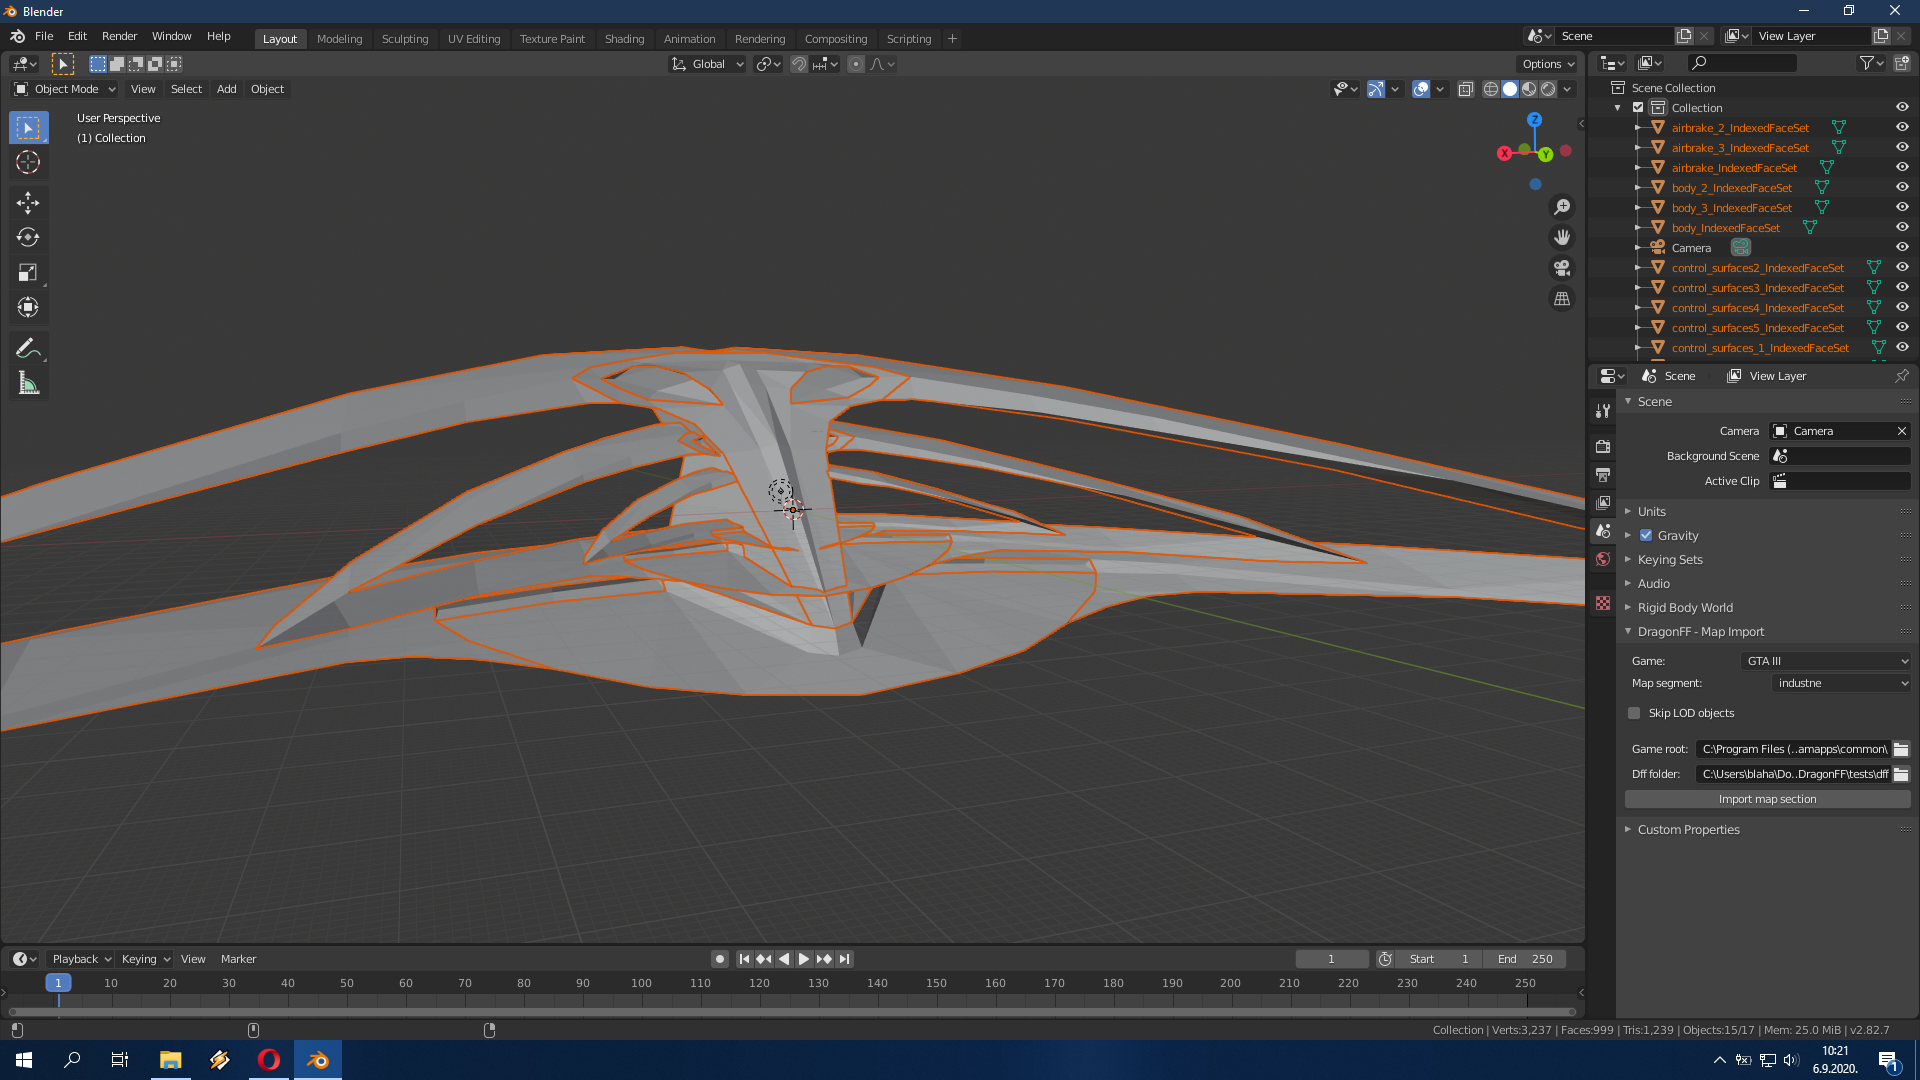This screenshot has height=1080, width=1920.
Task: Click frame 100 on timeline ruler
Action: pyautogui.click(x=641, y=983)
